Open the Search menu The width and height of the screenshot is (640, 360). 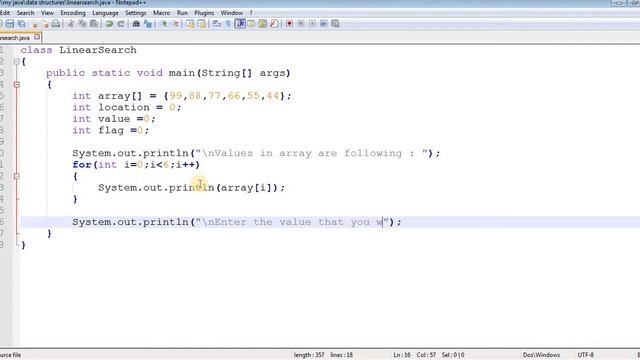click(x=25, y=13)
